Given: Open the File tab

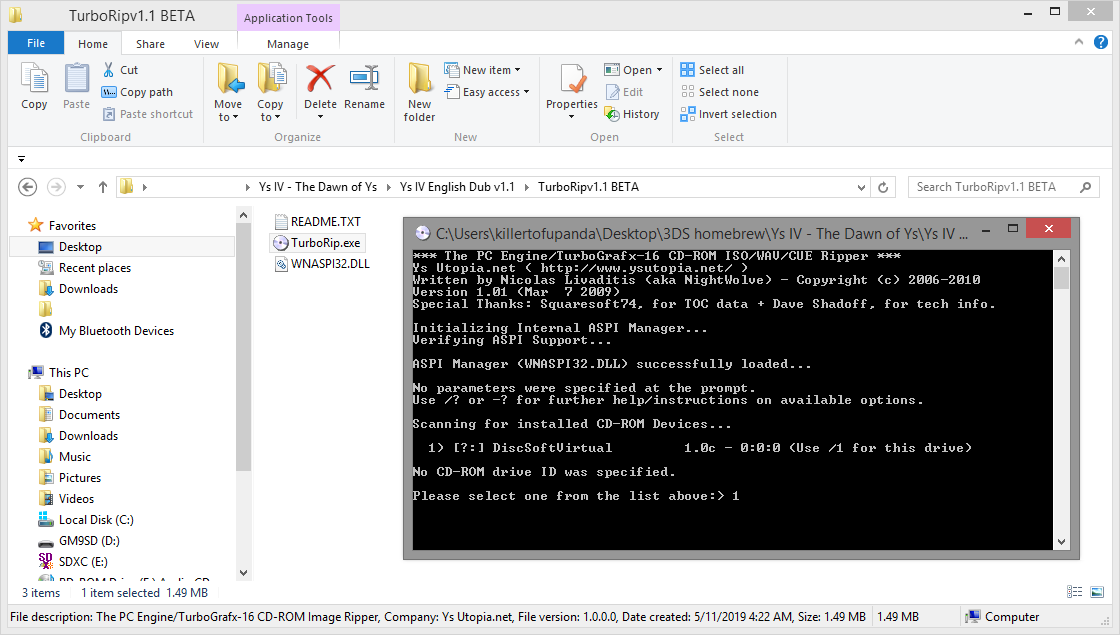Looking at the screenshot, I should [x=36, y=43].
